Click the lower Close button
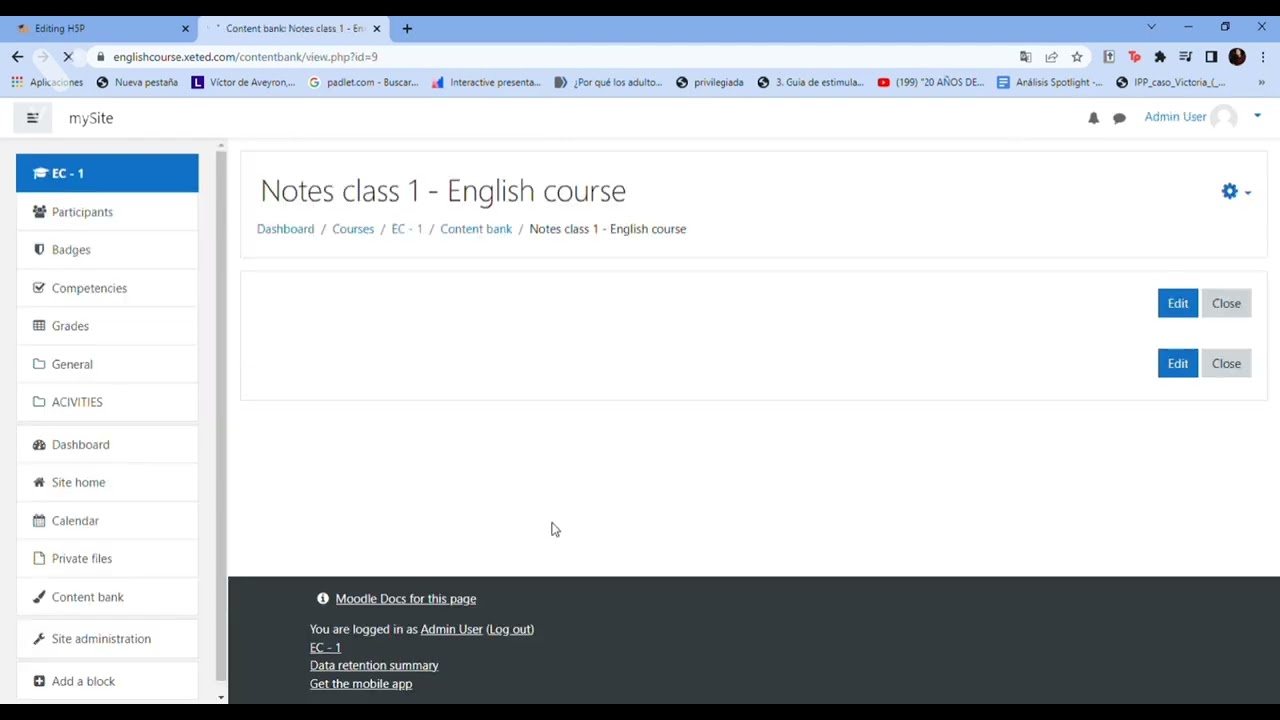 click(1226, 363)
